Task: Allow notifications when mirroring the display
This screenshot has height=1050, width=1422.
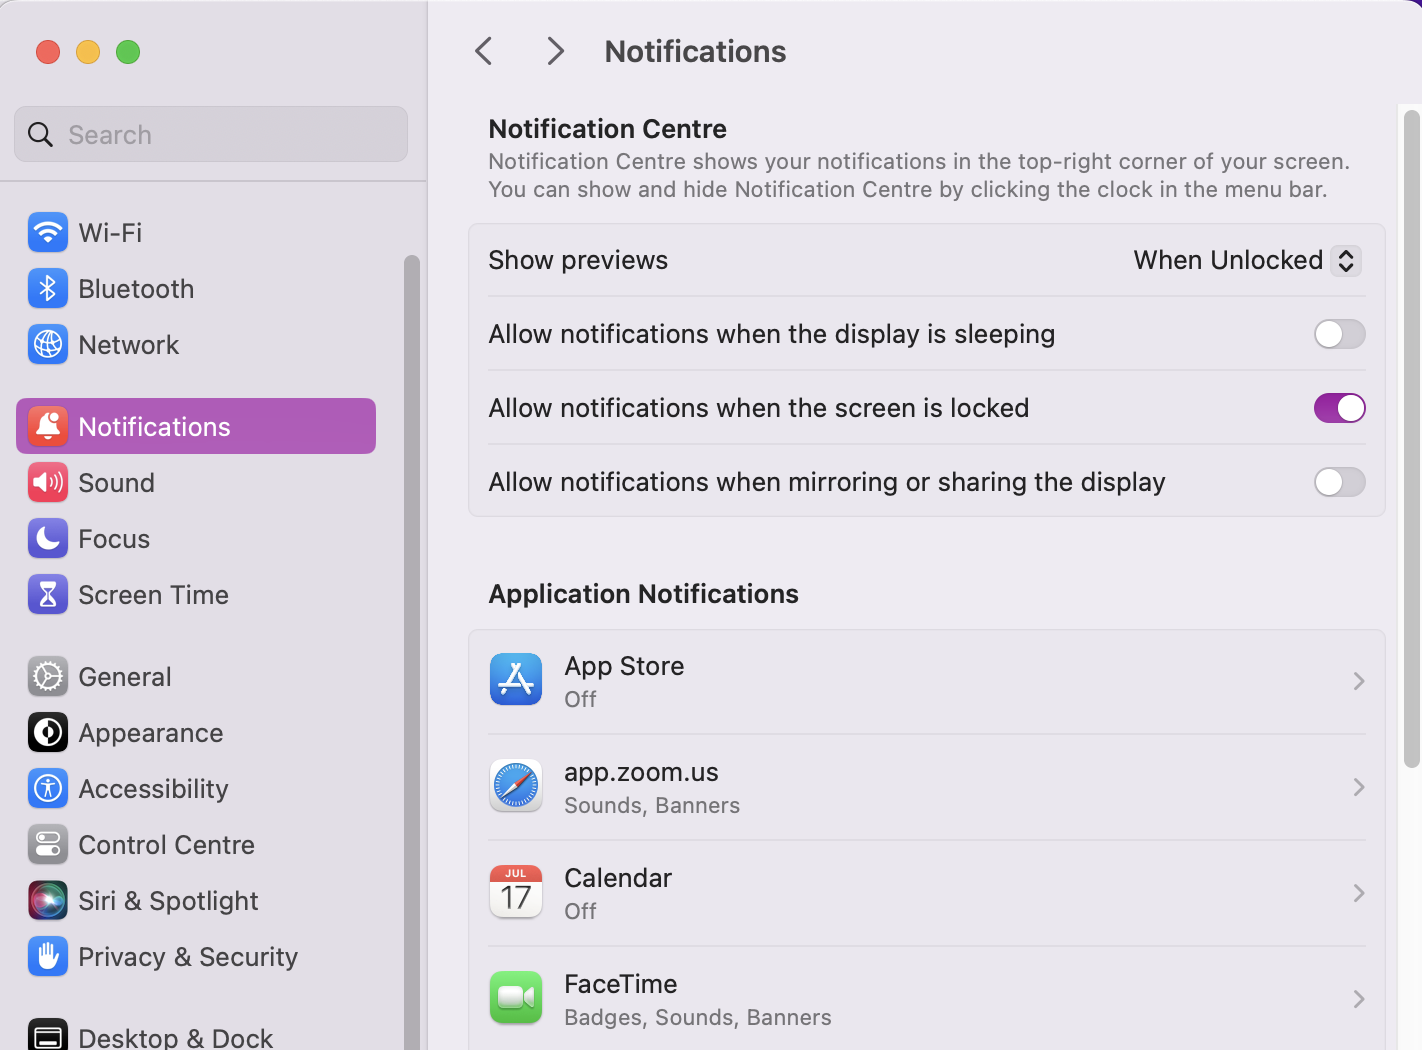Action: 1339,482
